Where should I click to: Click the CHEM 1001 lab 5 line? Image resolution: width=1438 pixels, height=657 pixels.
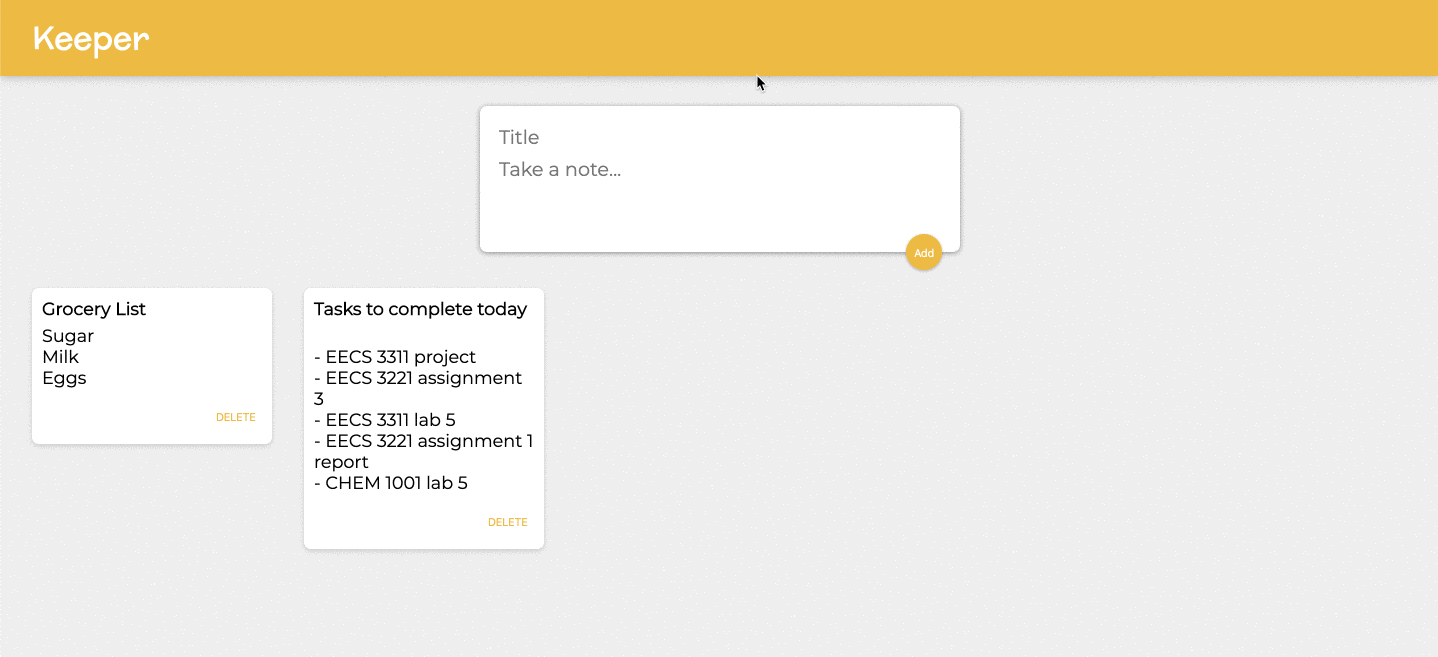click(392, 483)
